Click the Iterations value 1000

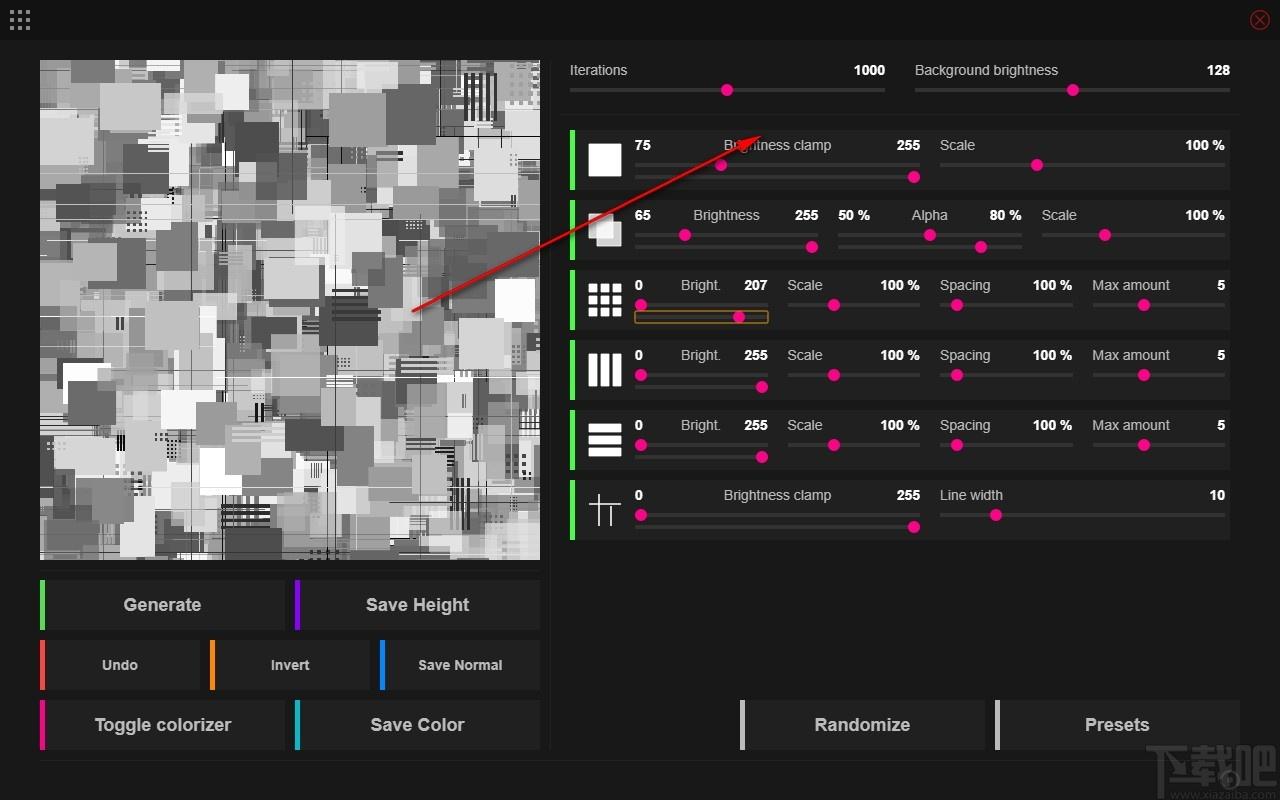(869, 70)
